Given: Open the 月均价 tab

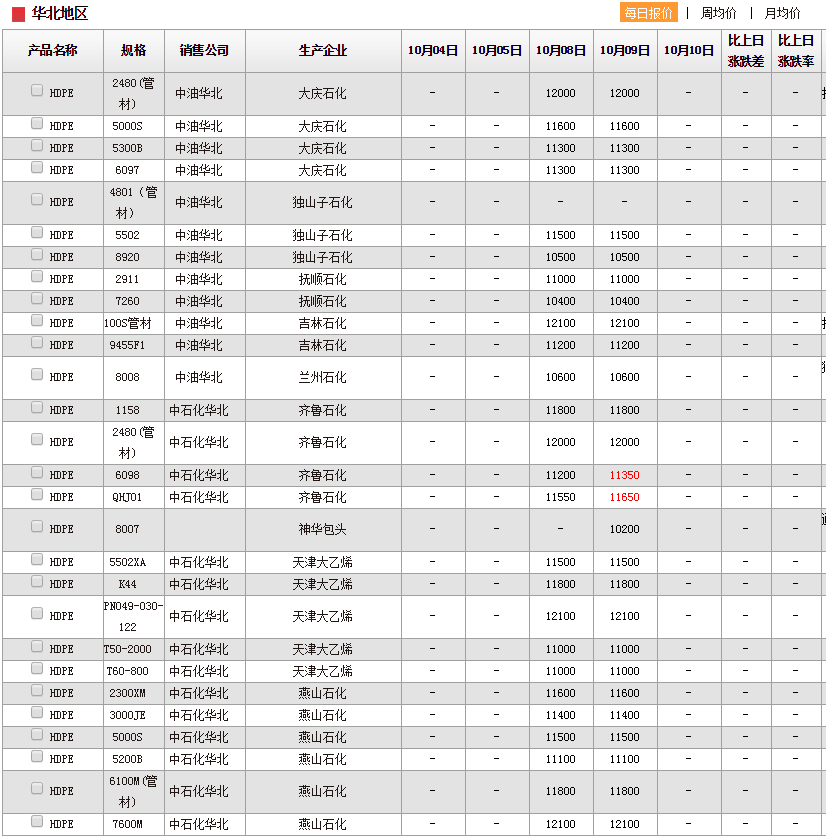Looking at the screenshot, I should 782,13.
